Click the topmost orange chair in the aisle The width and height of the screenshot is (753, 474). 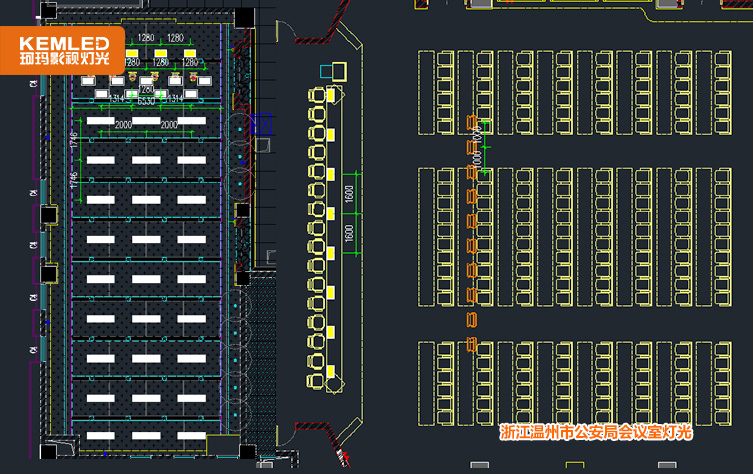(x=473, y=123)
